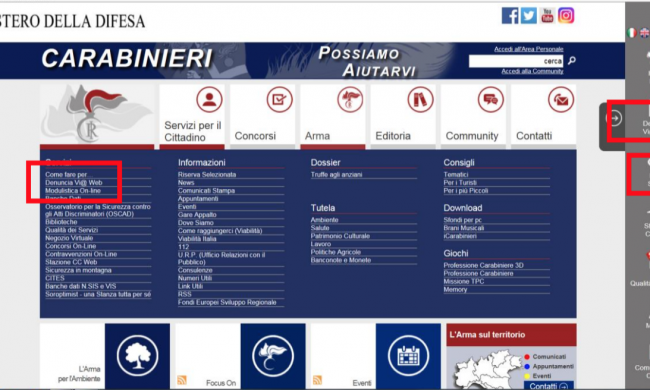Open Modulistica On-line link
The image size is (650, 390).
pyautogui.click(x=73, y=191)
